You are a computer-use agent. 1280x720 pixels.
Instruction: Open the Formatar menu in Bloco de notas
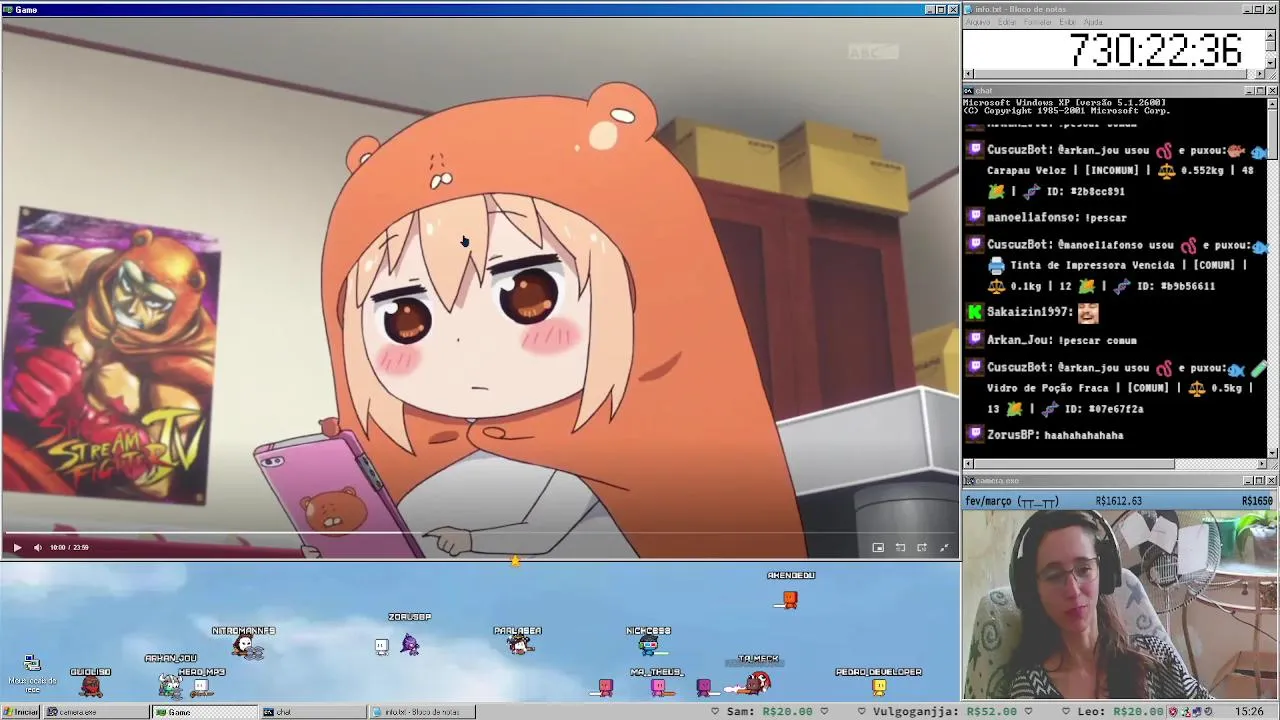point(1038,22)
